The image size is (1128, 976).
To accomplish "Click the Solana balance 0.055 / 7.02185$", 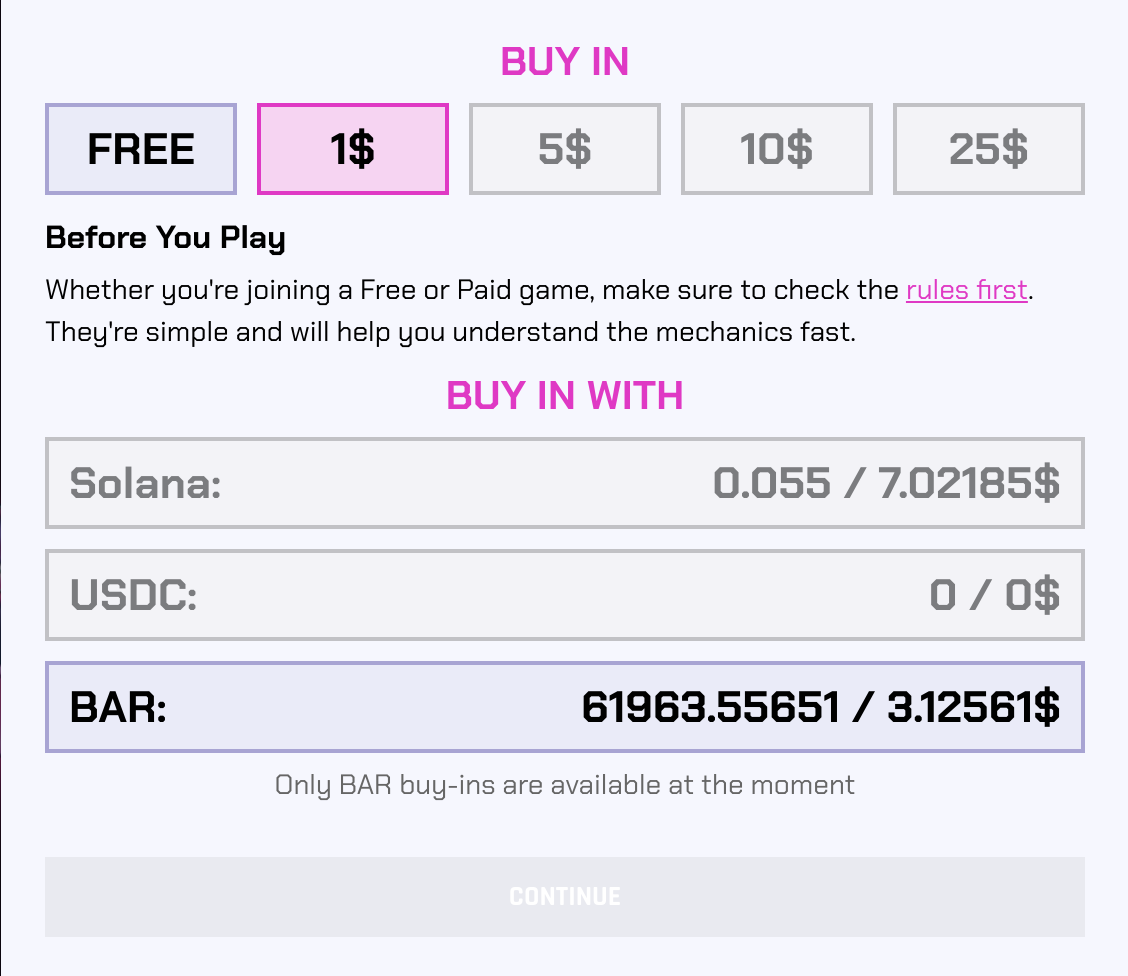I will 886,484.
